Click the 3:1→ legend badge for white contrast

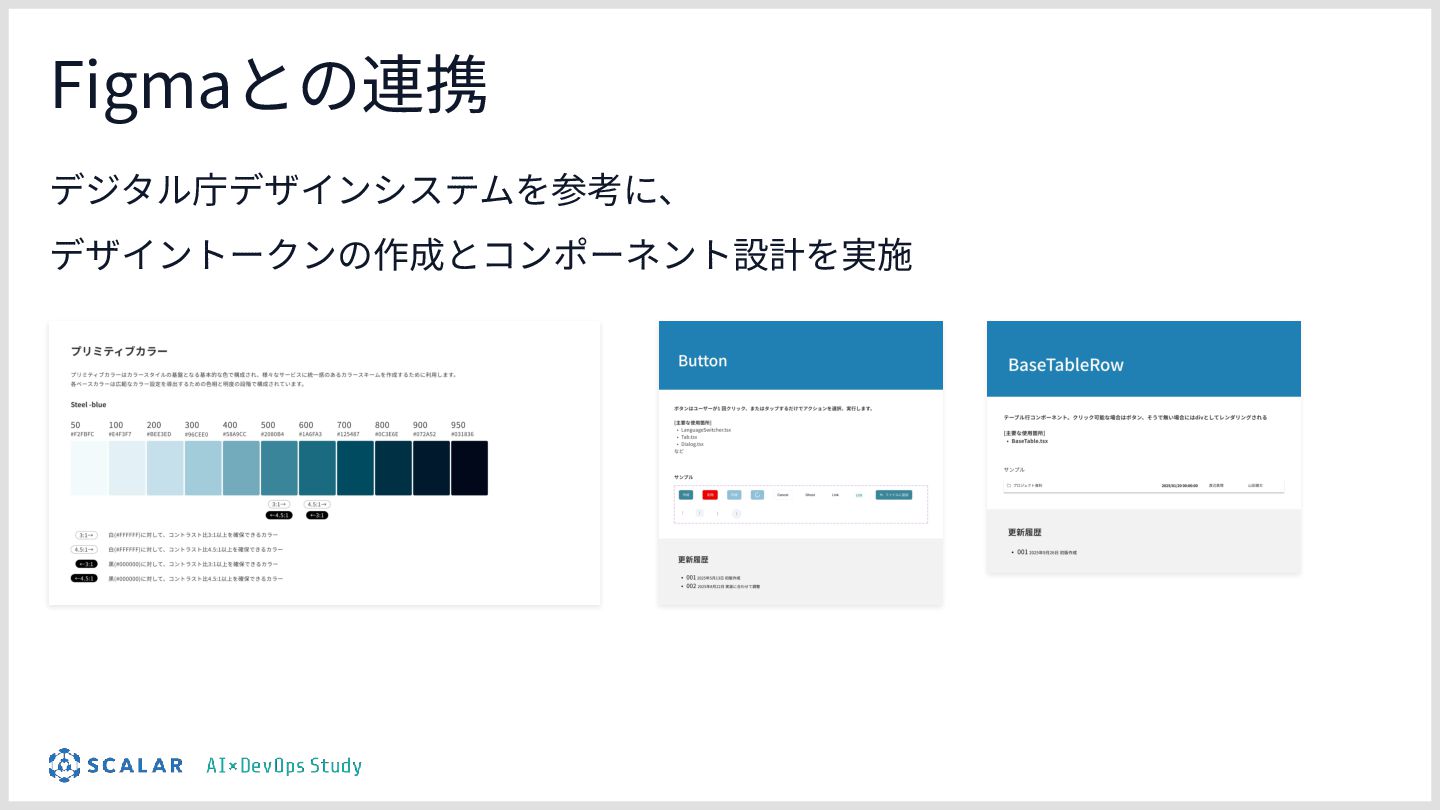84,535
